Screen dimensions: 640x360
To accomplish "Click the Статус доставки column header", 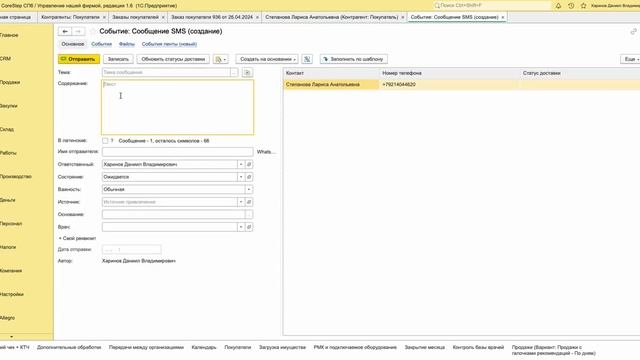I will (x=580, y=73).
